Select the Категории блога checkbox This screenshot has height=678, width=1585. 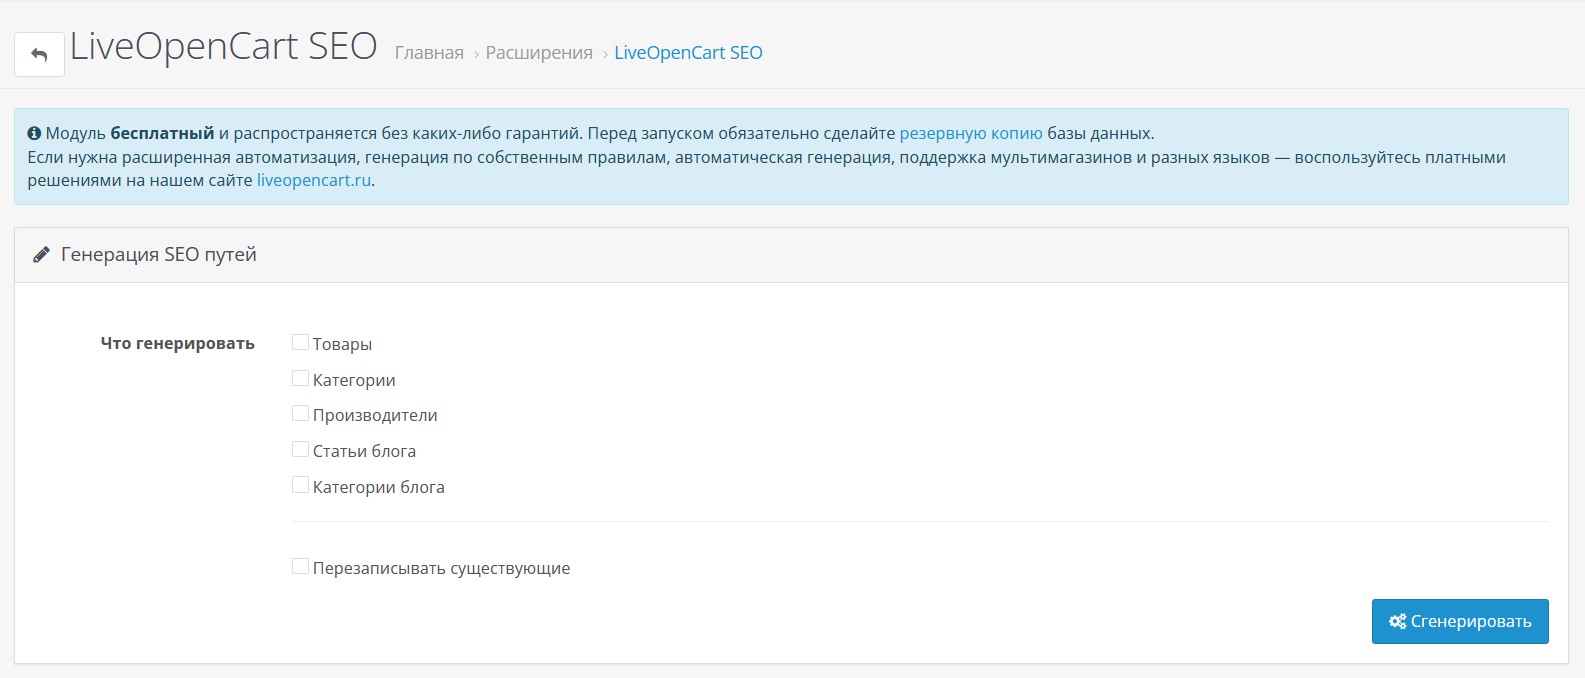click(300, 485)
